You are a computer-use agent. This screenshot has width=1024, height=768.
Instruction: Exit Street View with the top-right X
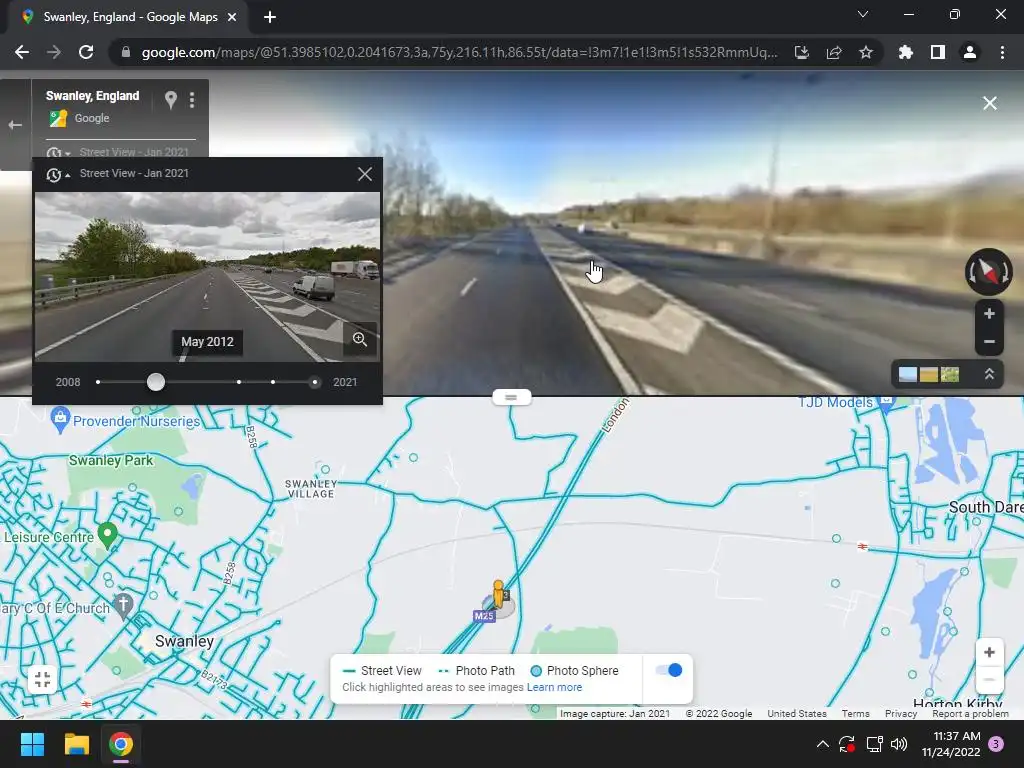[989, 103]
